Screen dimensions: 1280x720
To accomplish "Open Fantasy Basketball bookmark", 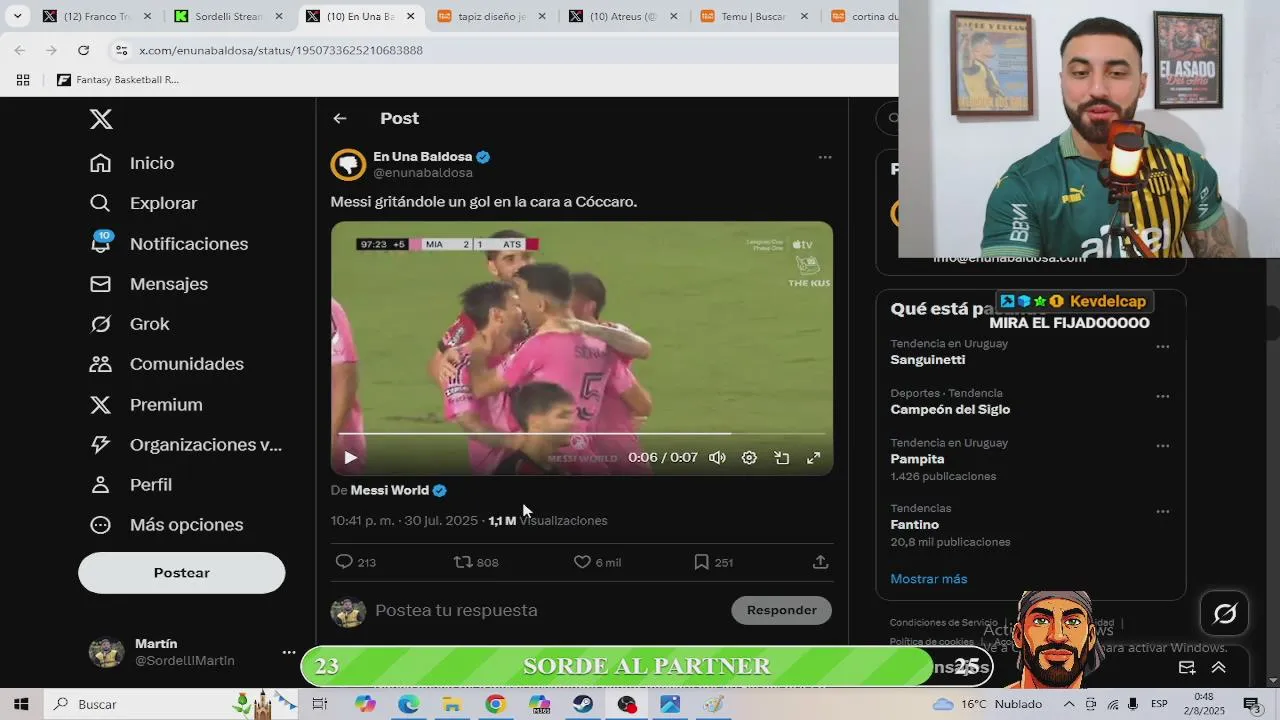I will click(118, 80).
